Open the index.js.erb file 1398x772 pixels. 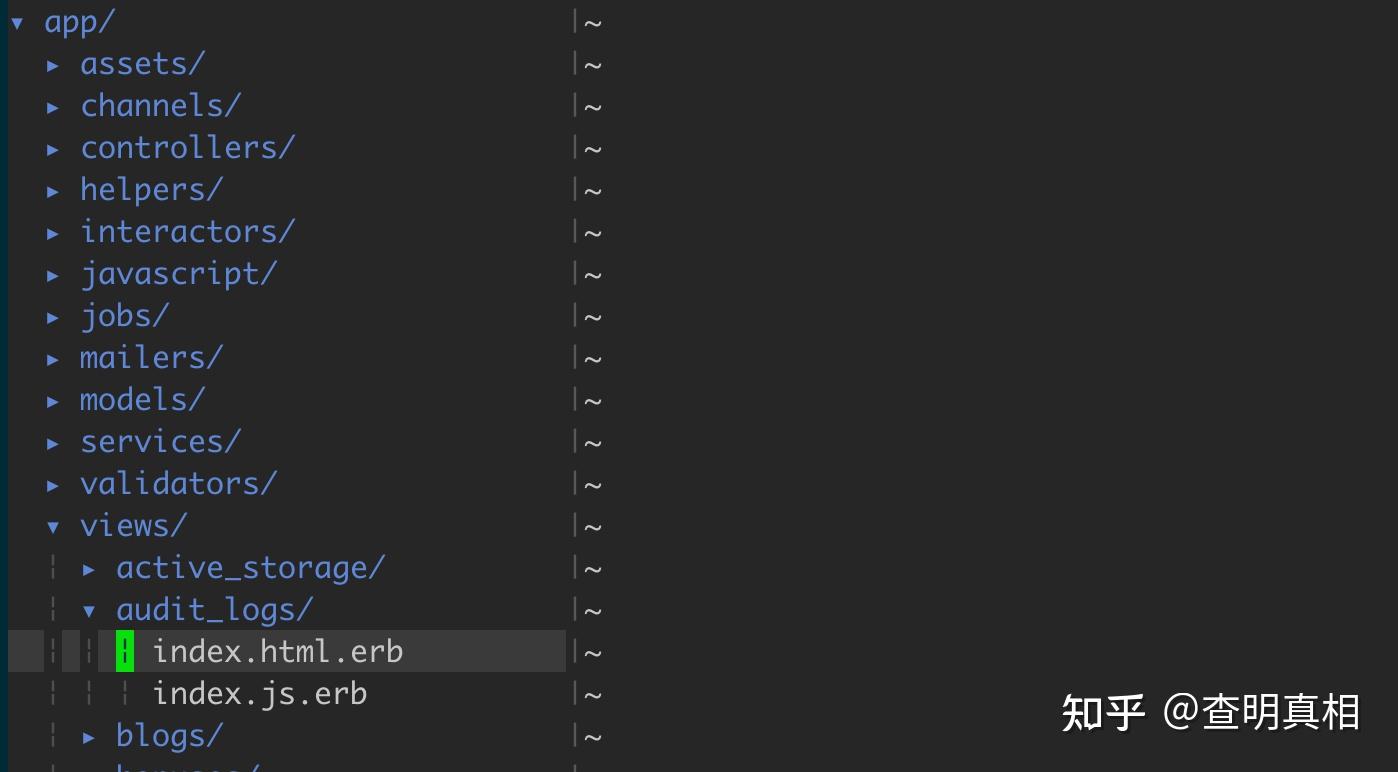point(260,694)
